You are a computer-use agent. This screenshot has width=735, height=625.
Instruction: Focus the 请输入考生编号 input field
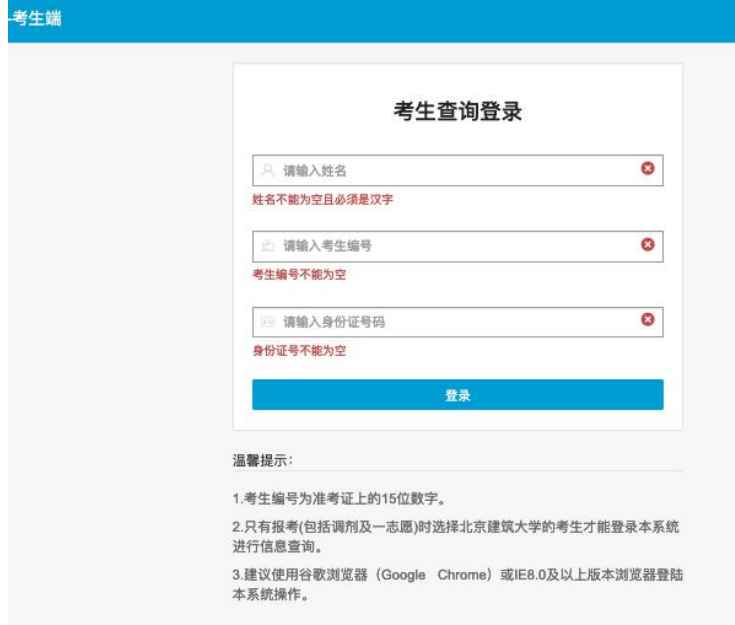pyautogui.click(x=450, y=246)
